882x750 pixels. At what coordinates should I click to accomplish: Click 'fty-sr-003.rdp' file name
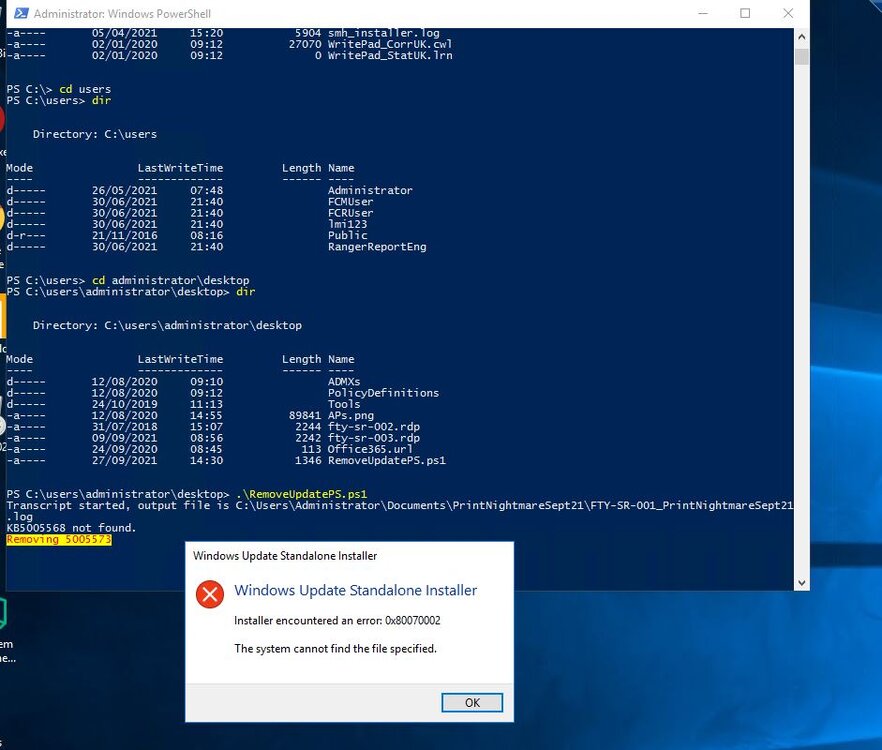[374, 438]
